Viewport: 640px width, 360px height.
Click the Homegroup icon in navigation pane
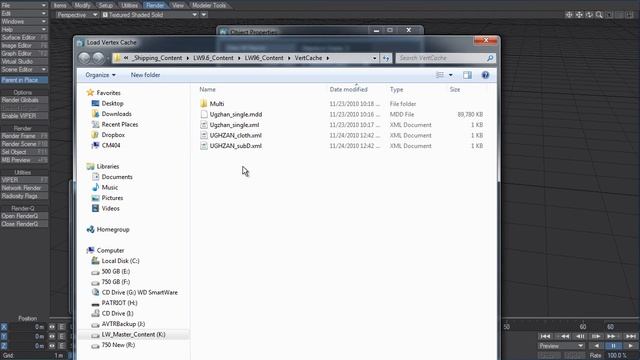[90, 229]
